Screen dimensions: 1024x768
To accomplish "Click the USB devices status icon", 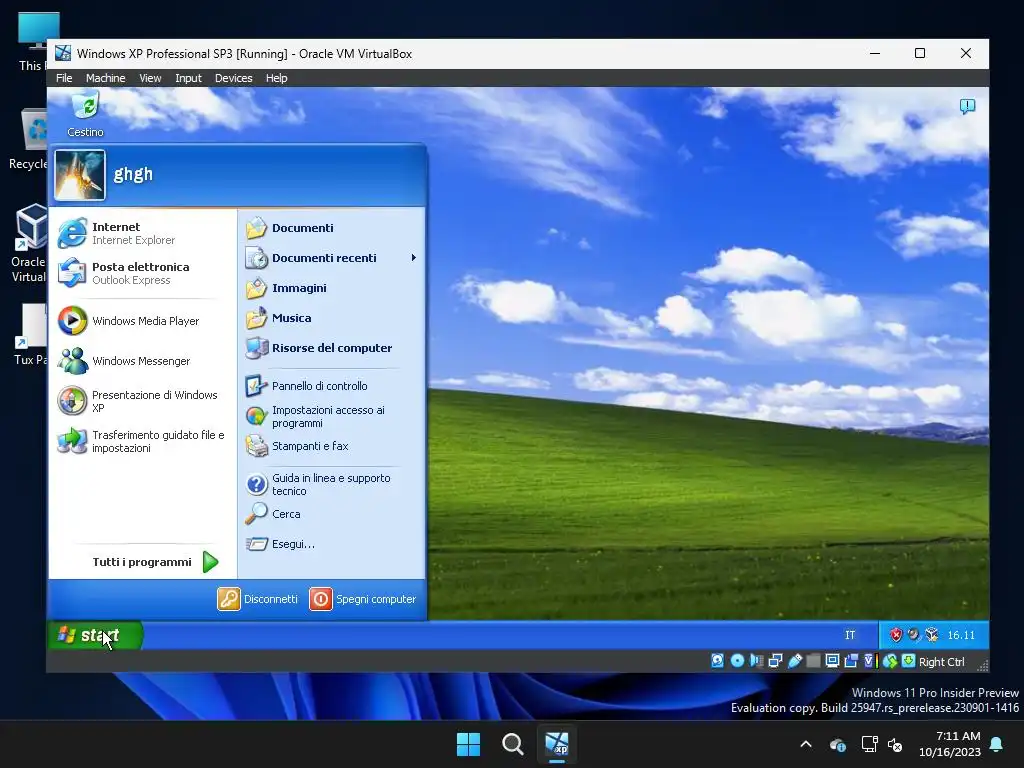I will (x=795, y=661).
